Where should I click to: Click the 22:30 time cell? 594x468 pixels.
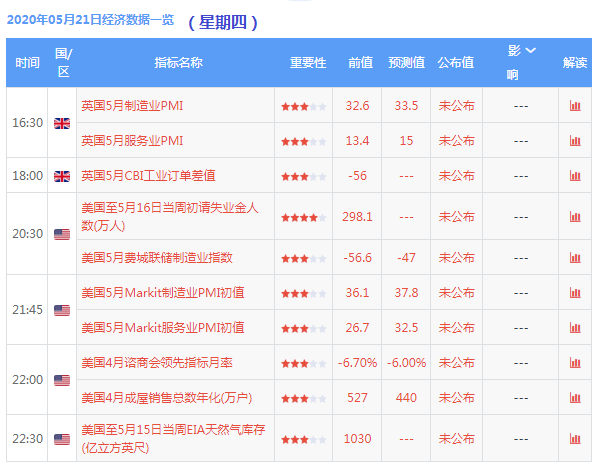pos(27,438)
